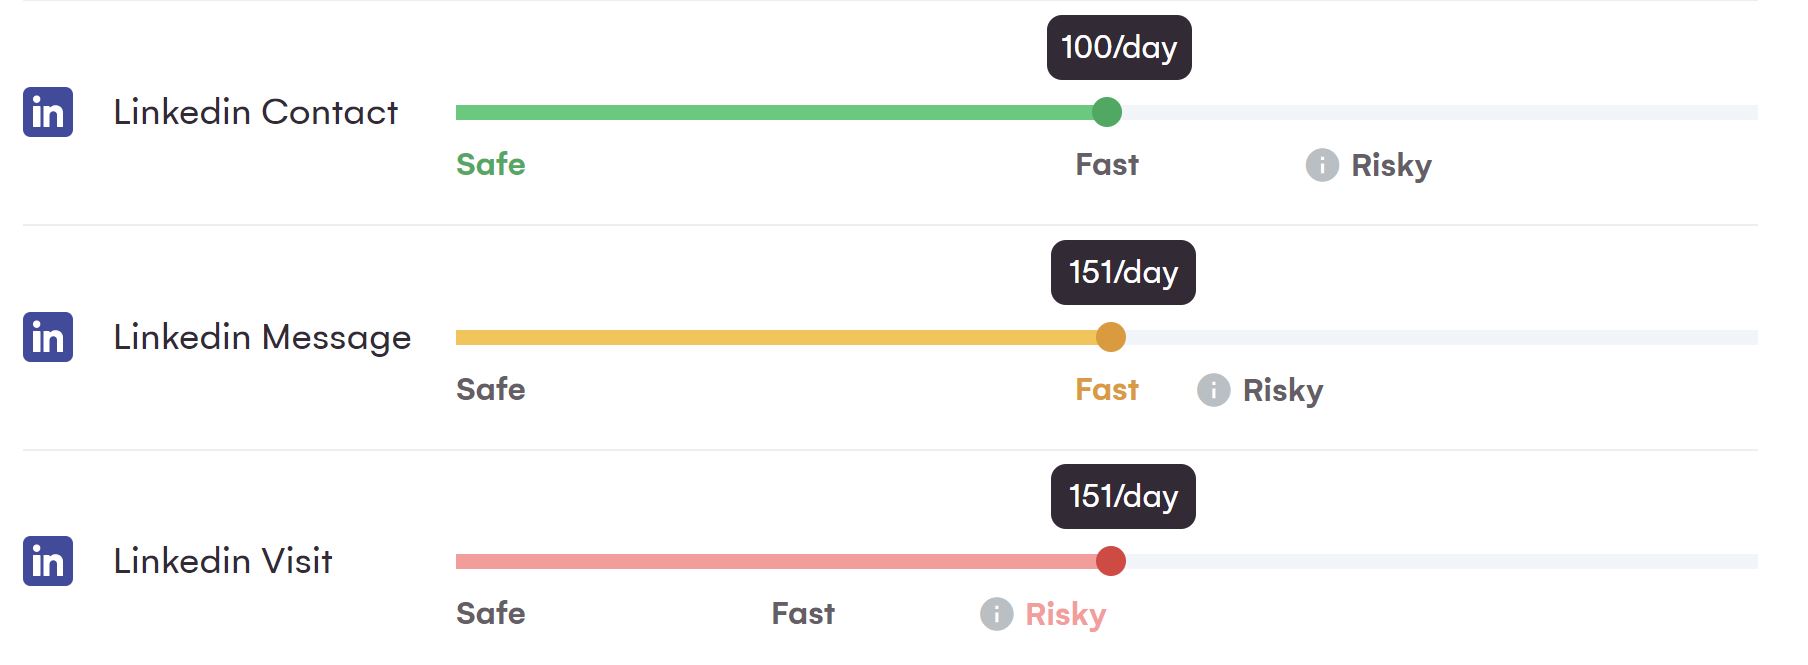Click the orange Linkedin Message slider handle
Image resolution: width=1808 pixels, height=665 pixels.
[x=1110, y=337]
